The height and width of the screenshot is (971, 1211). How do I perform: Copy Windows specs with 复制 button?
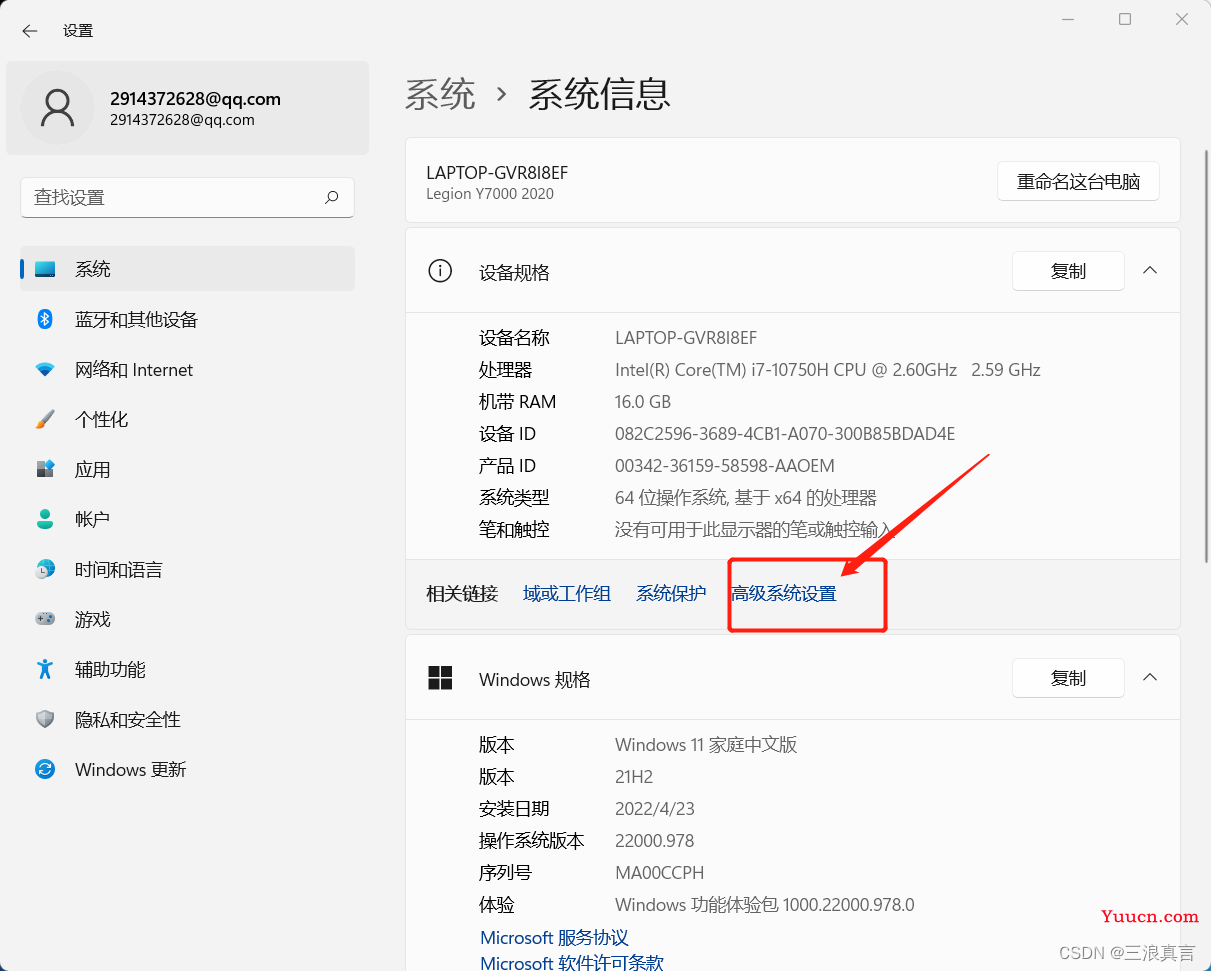pyautogui.click(x=1068, y=677)
